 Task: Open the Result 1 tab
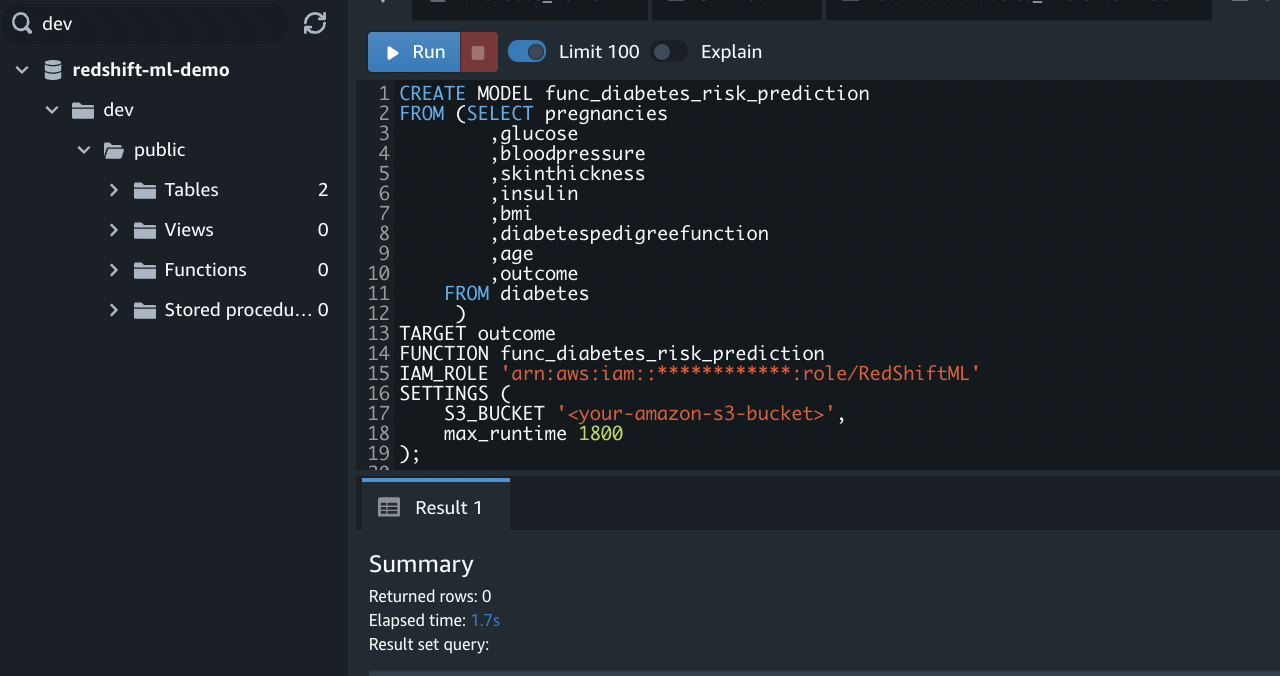pos(436,506)
